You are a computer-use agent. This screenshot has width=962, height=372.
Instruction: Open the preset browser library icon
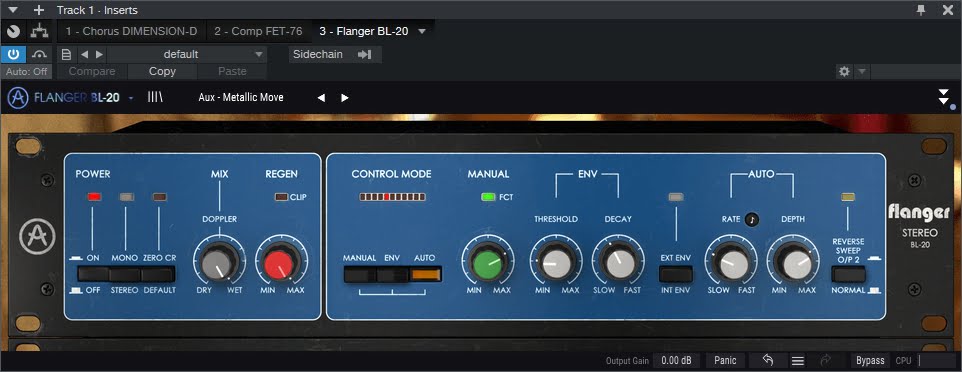coord(155,98)
